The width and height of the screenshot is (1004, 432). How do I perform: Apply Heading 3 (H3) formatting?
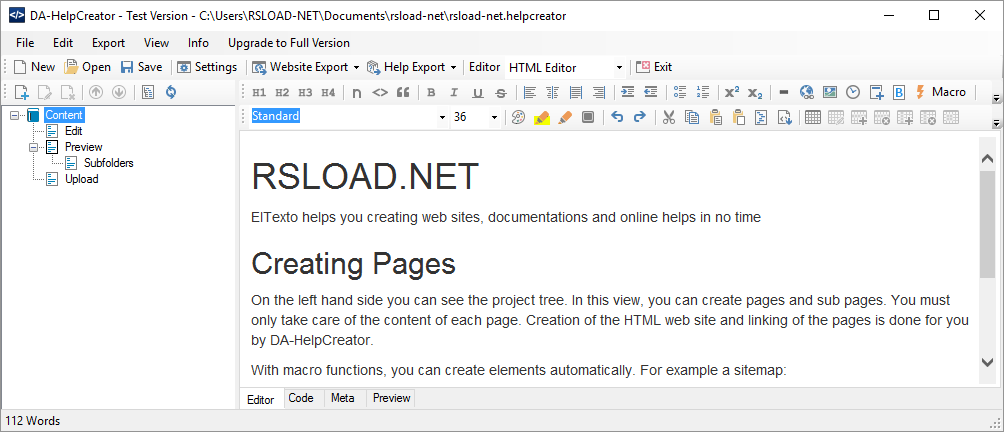coord(305,93)
